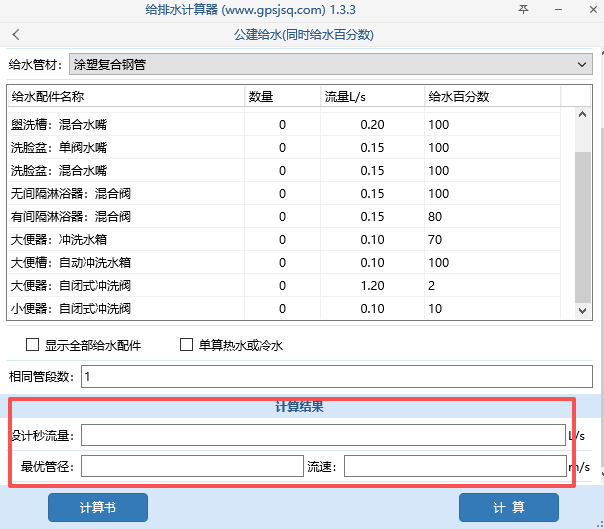Click the back arrow icon

[x=15, y=35]
